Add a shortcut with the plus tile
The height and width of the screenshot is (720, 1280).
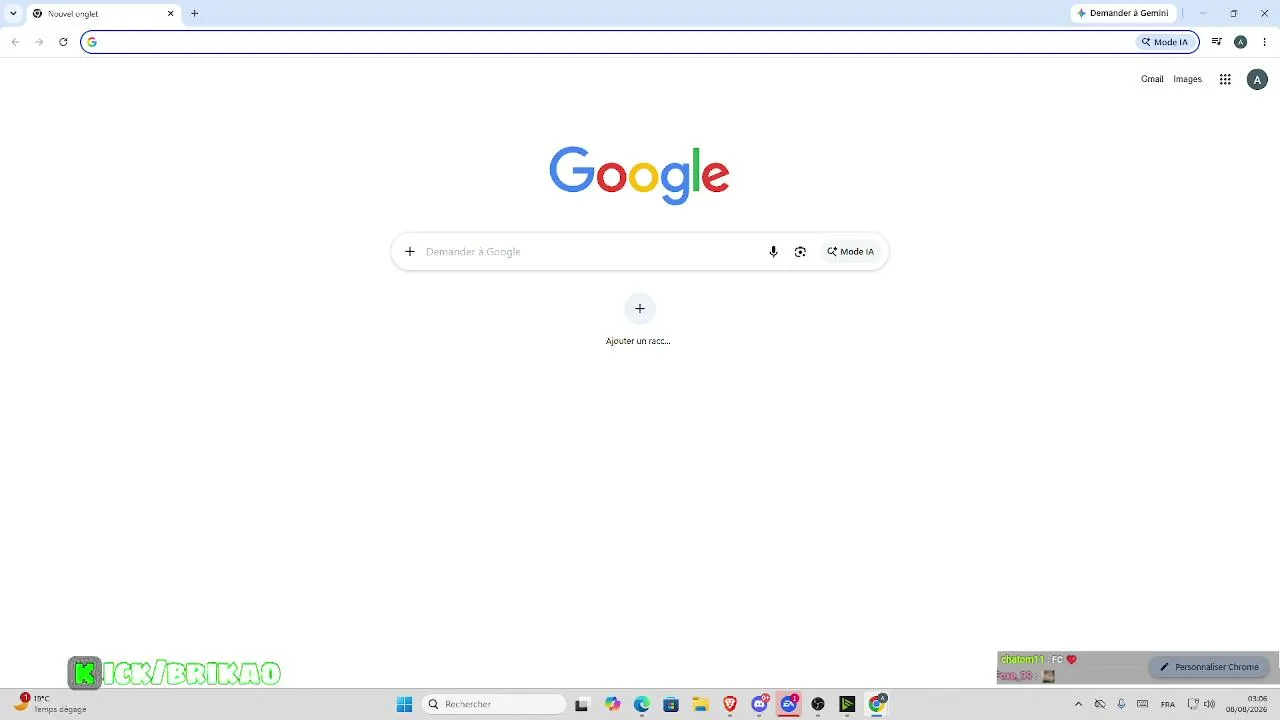[x=639, y=308]
